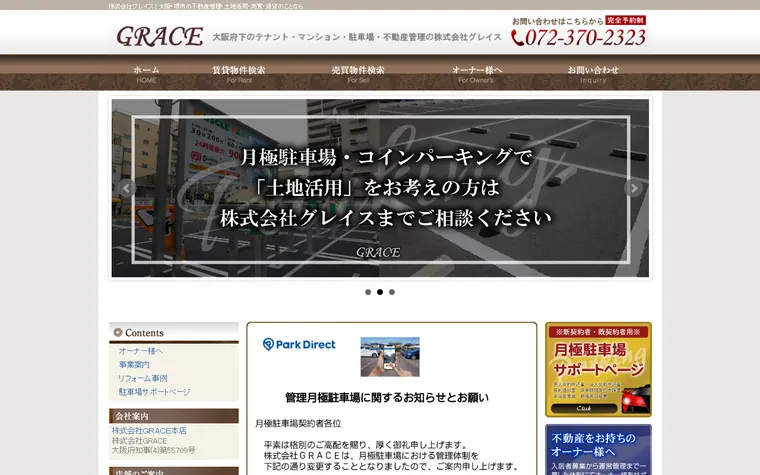The image size is (760, 475).
Task: Click the Park Direct logo
Action: pos(299,344)
